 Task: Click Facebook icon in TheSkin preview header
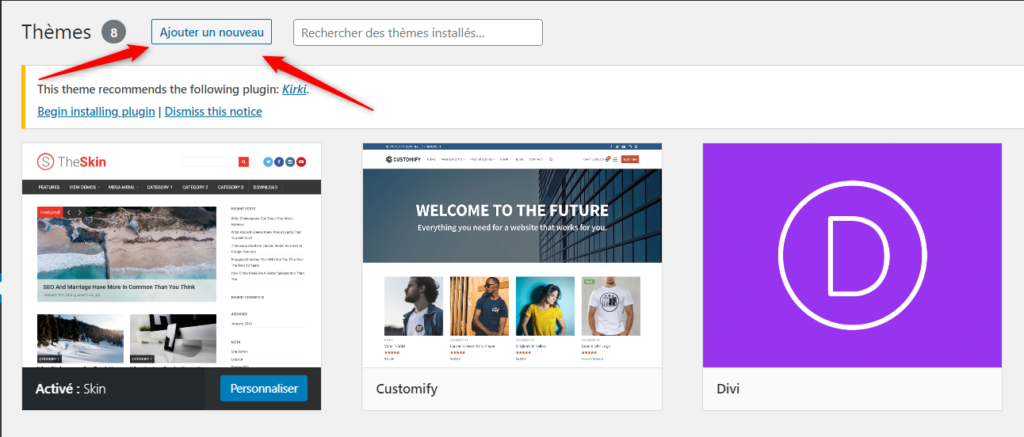click(279, 162)
